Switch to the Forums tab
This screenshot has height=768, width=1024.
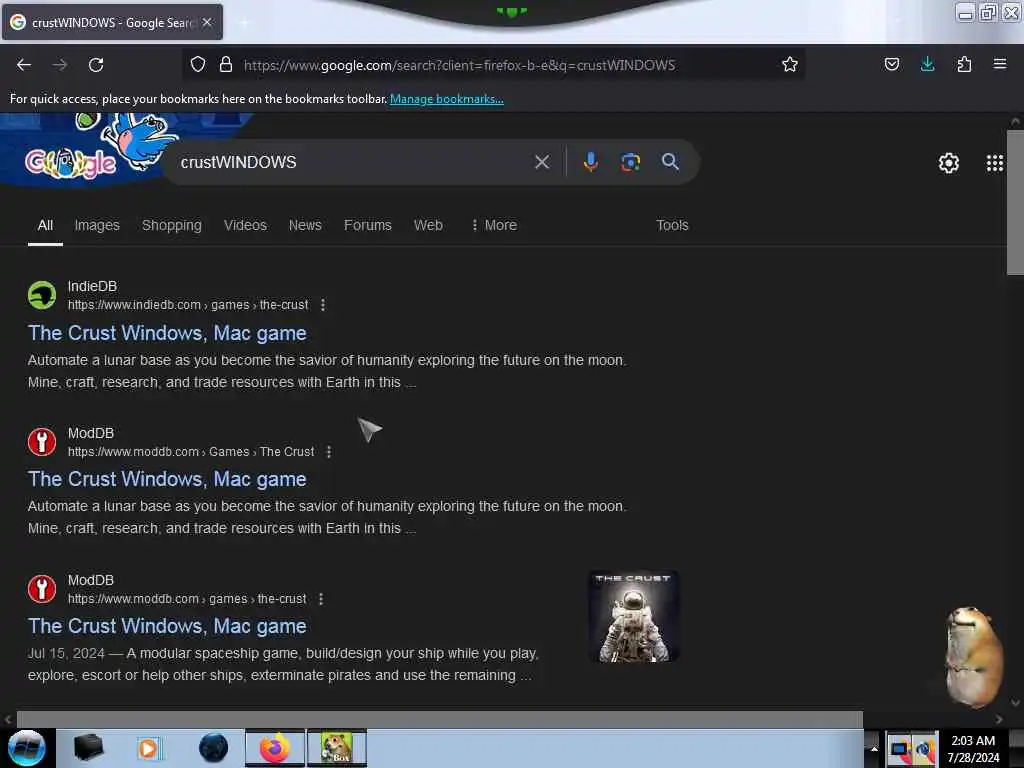(368, 225)
